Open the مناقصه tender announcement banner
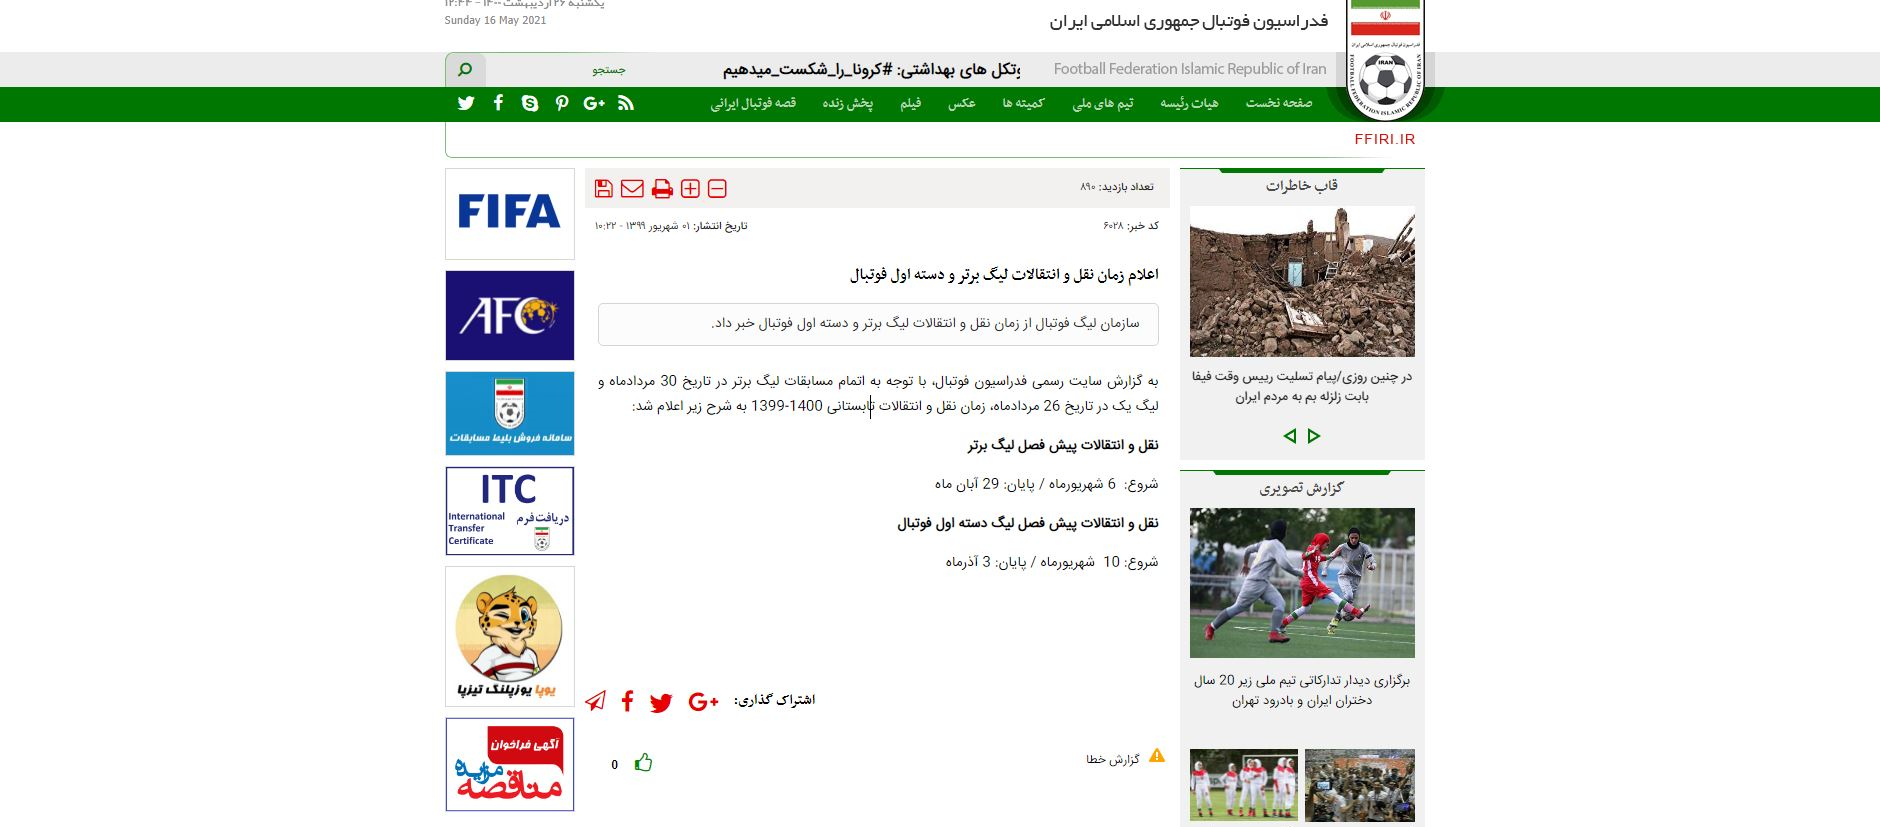The width and height of the screenshot is (1880, 827). (x=510, y=764)
